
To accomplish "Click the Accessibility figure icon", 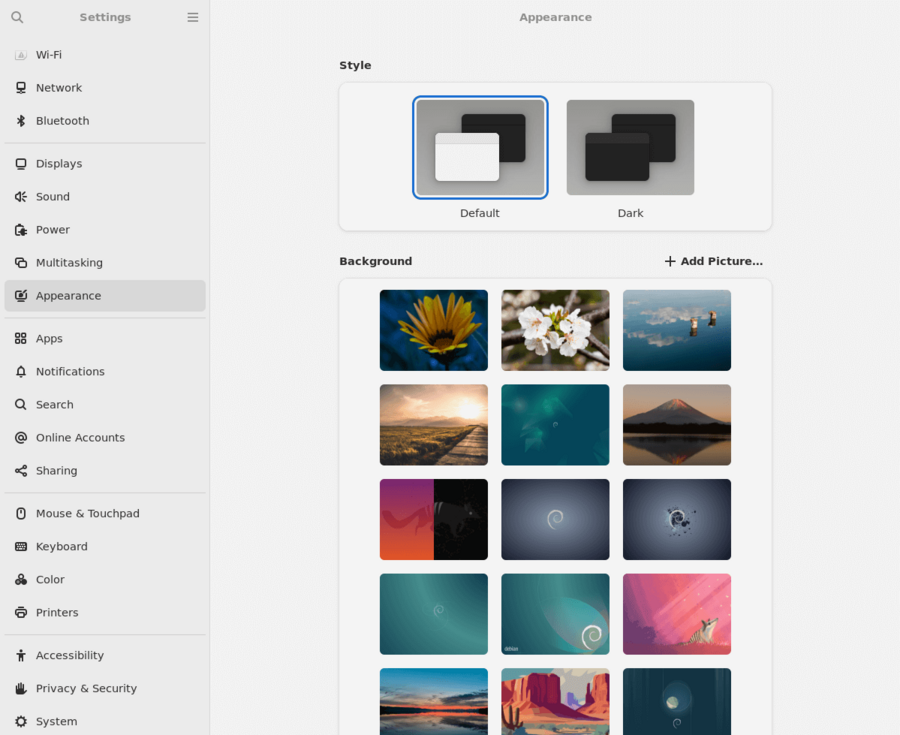I will pos(21,656).
